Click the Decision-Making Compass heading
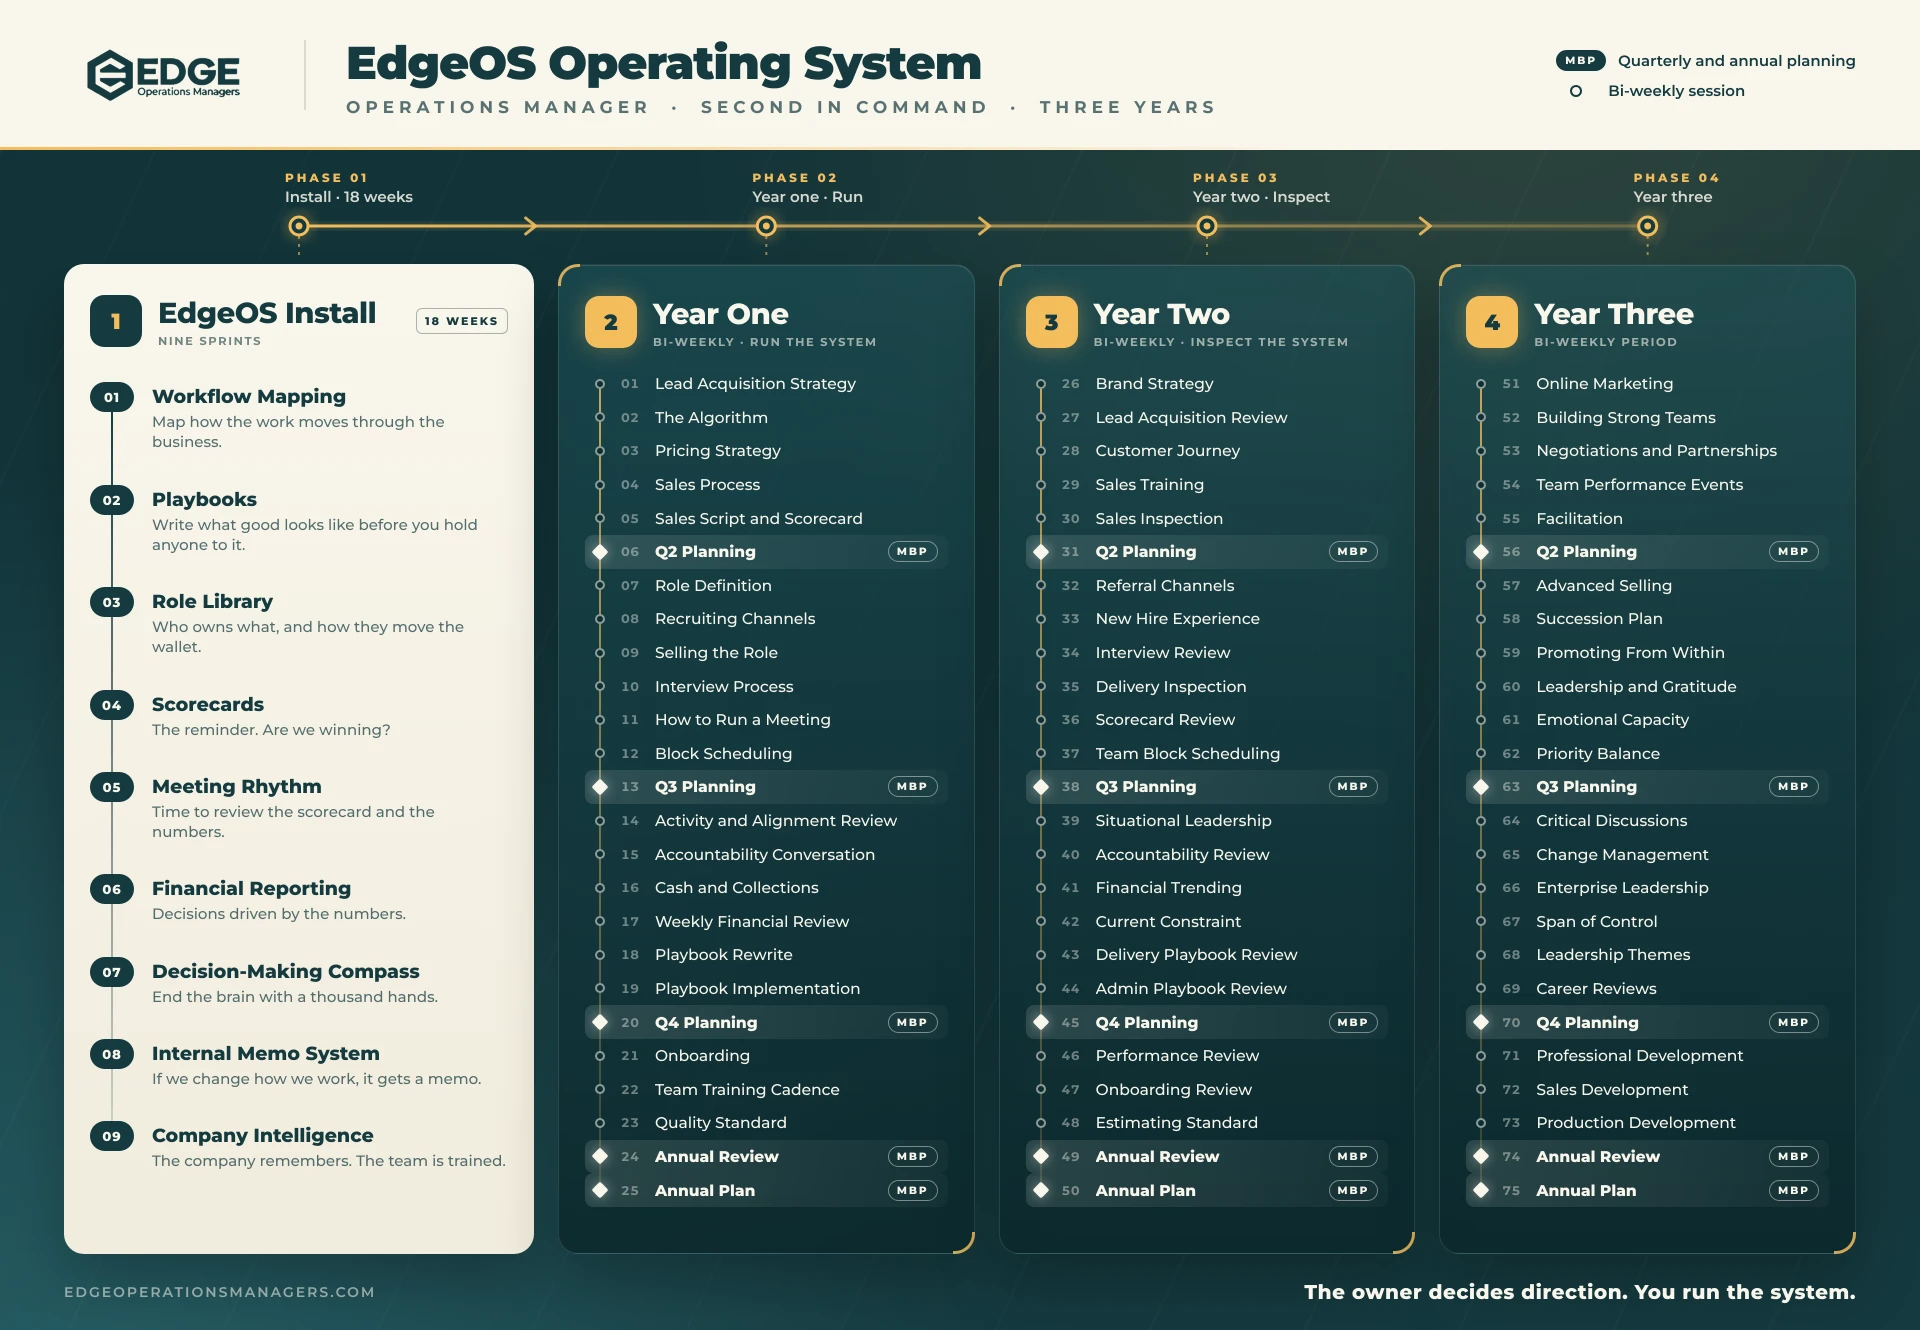Viewport: 1920px width, 1330px height. click(x=286, y=972)
